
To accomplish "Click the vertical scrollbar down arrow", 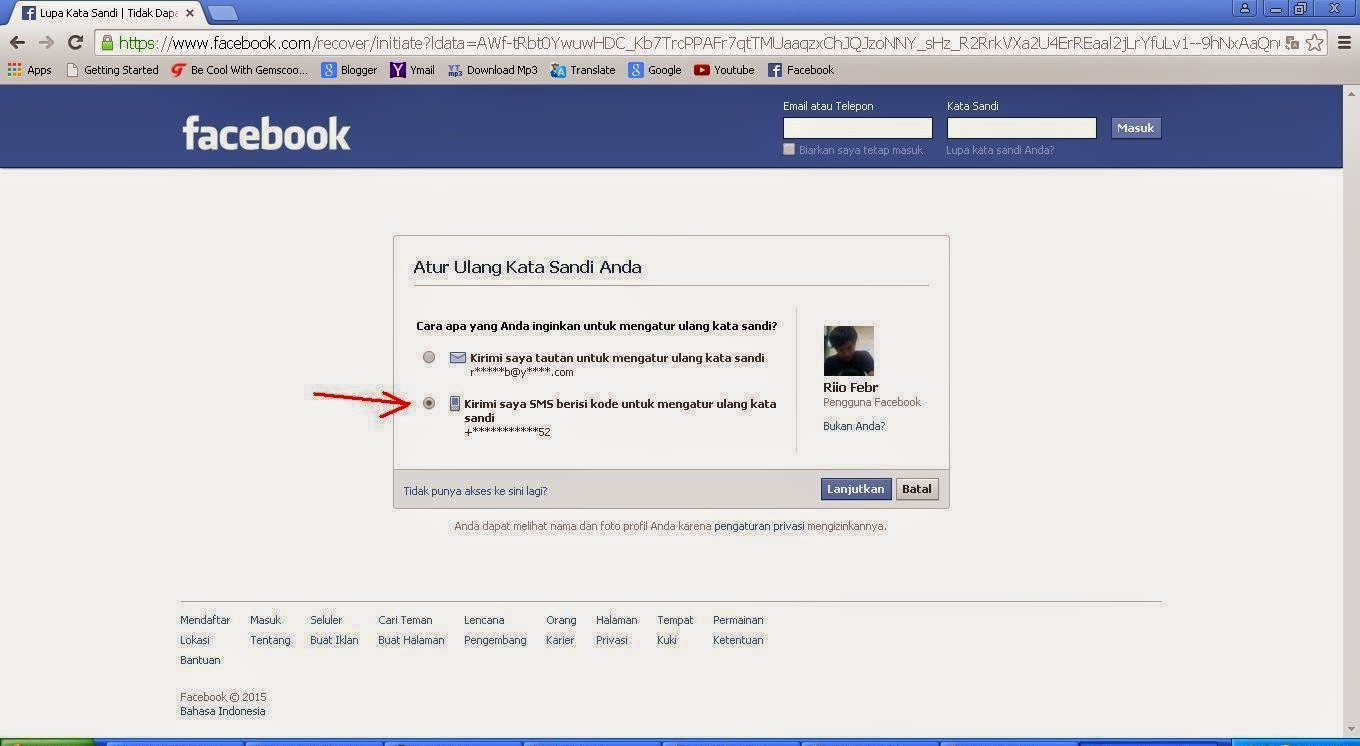I will click(x=1351, y=730).
